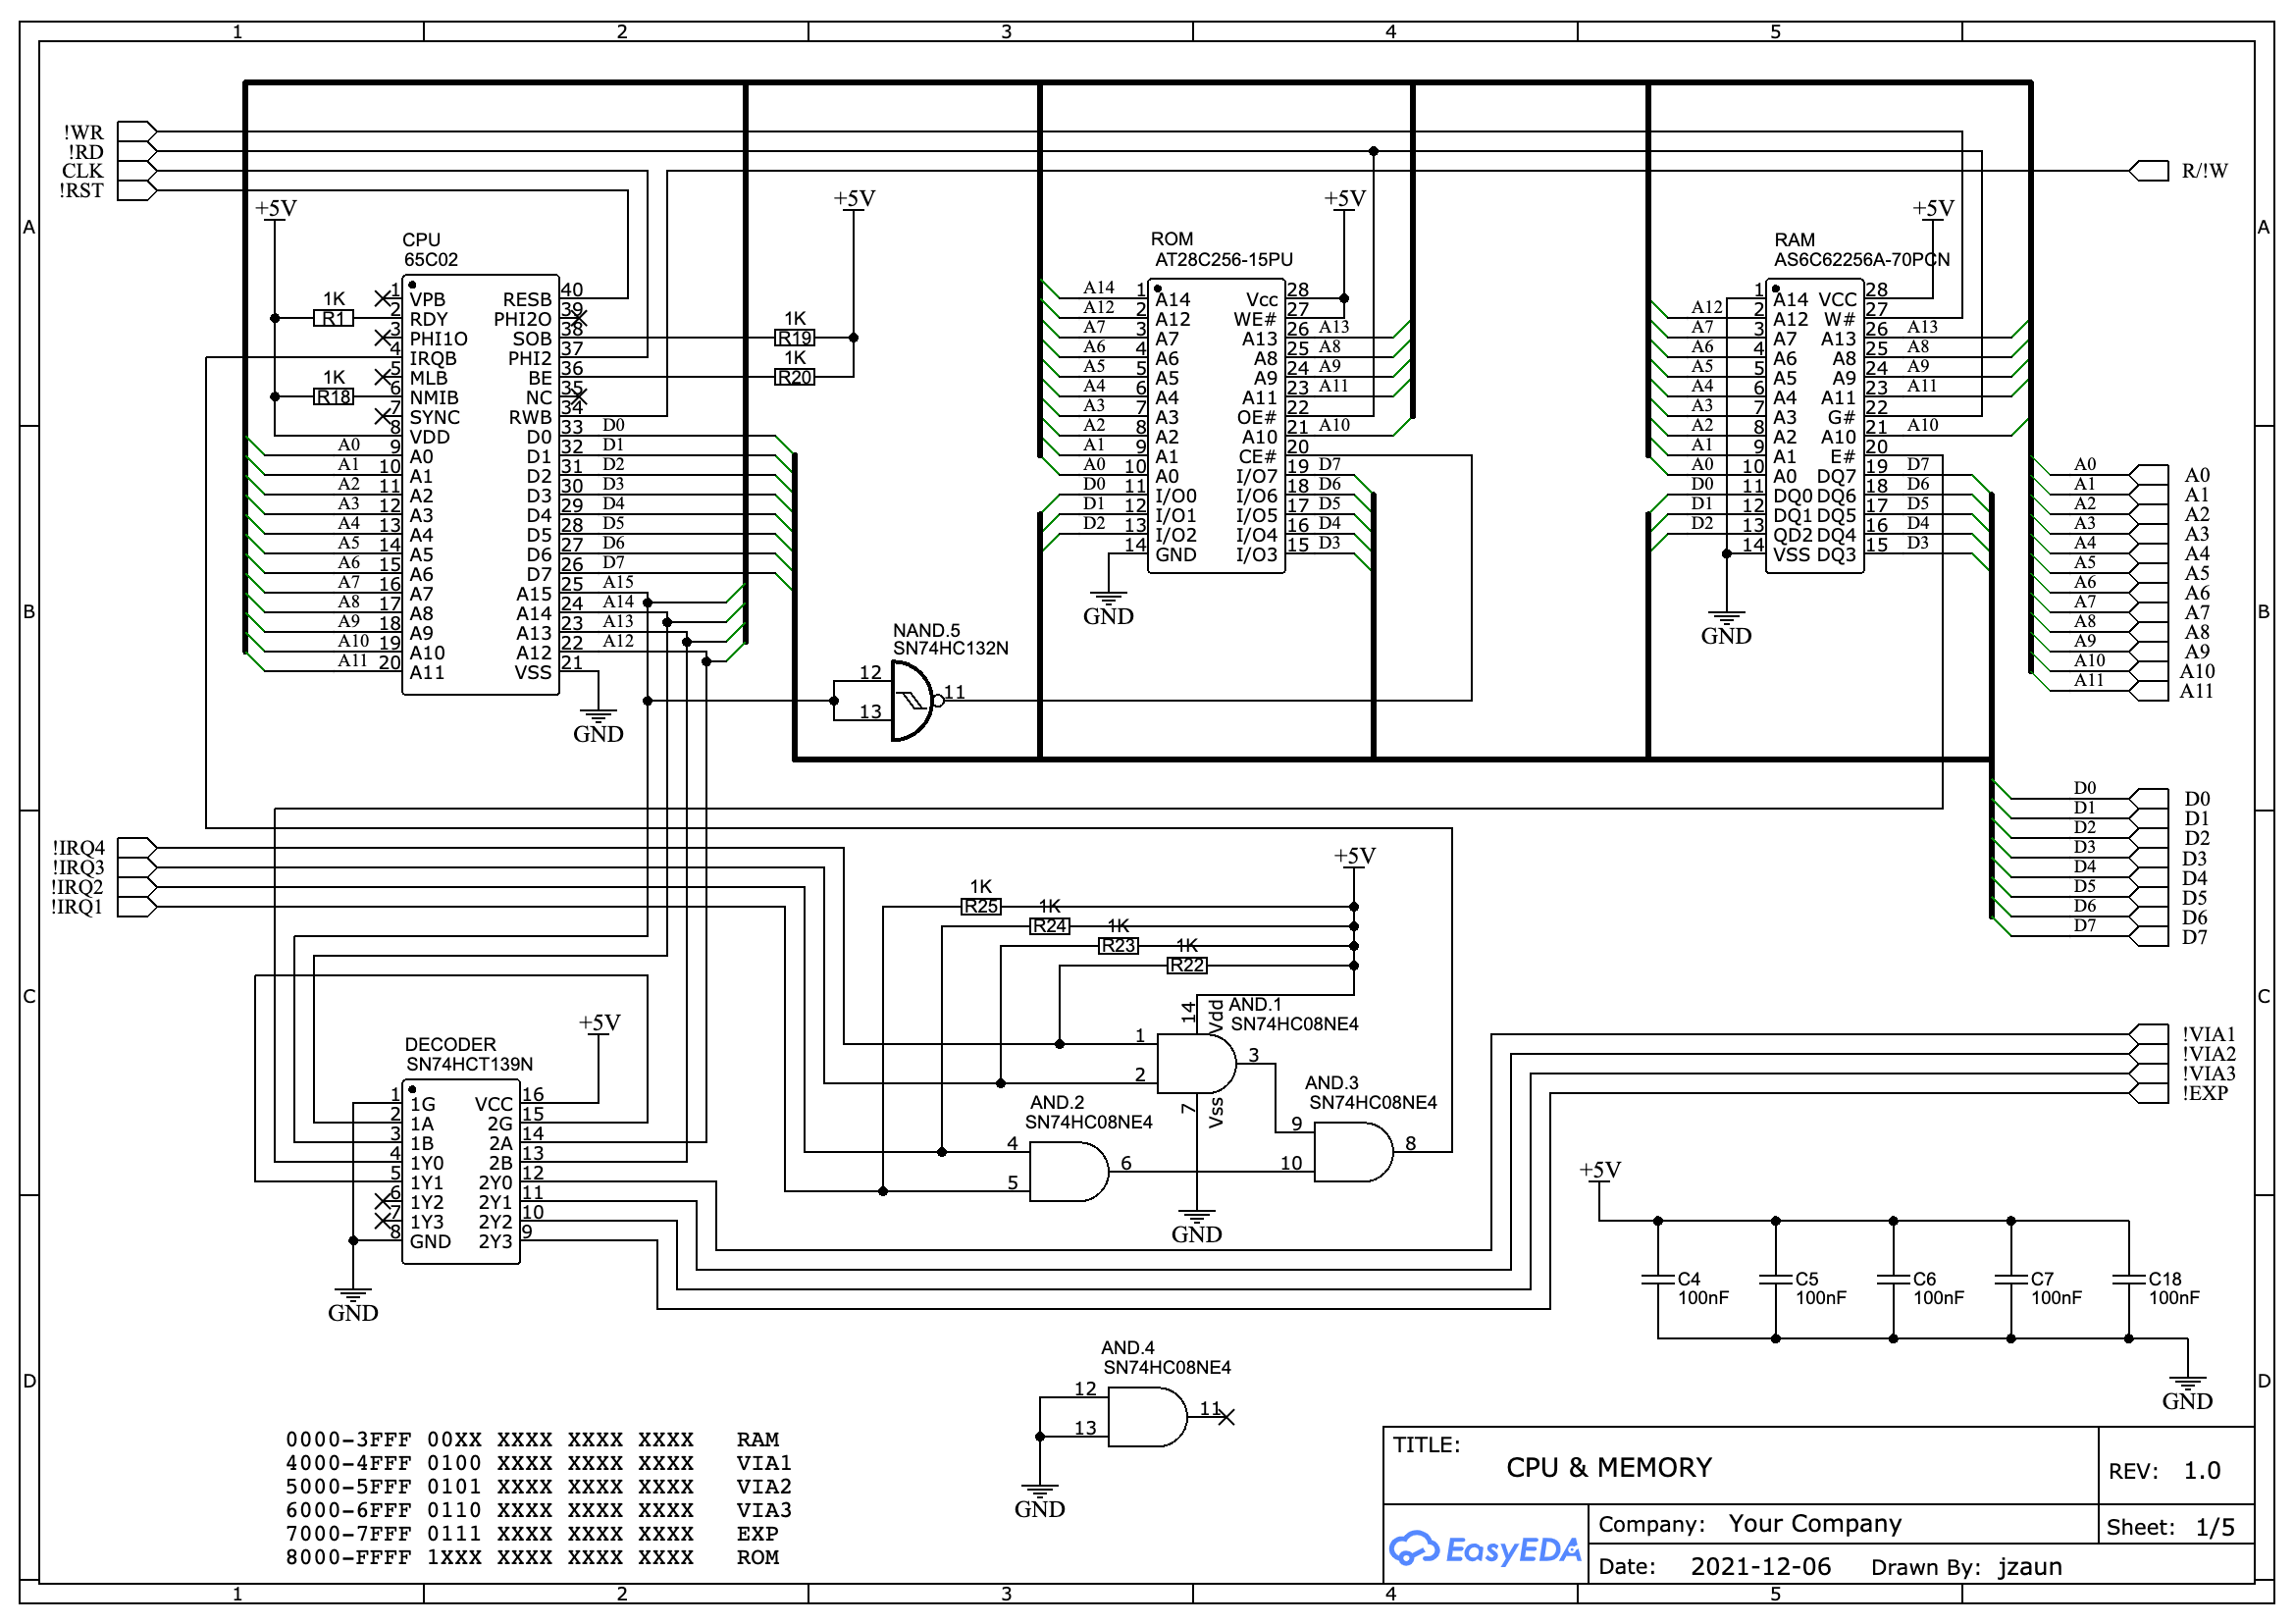
Task: Click the !WR net port on the left
Action: point(136,131)
